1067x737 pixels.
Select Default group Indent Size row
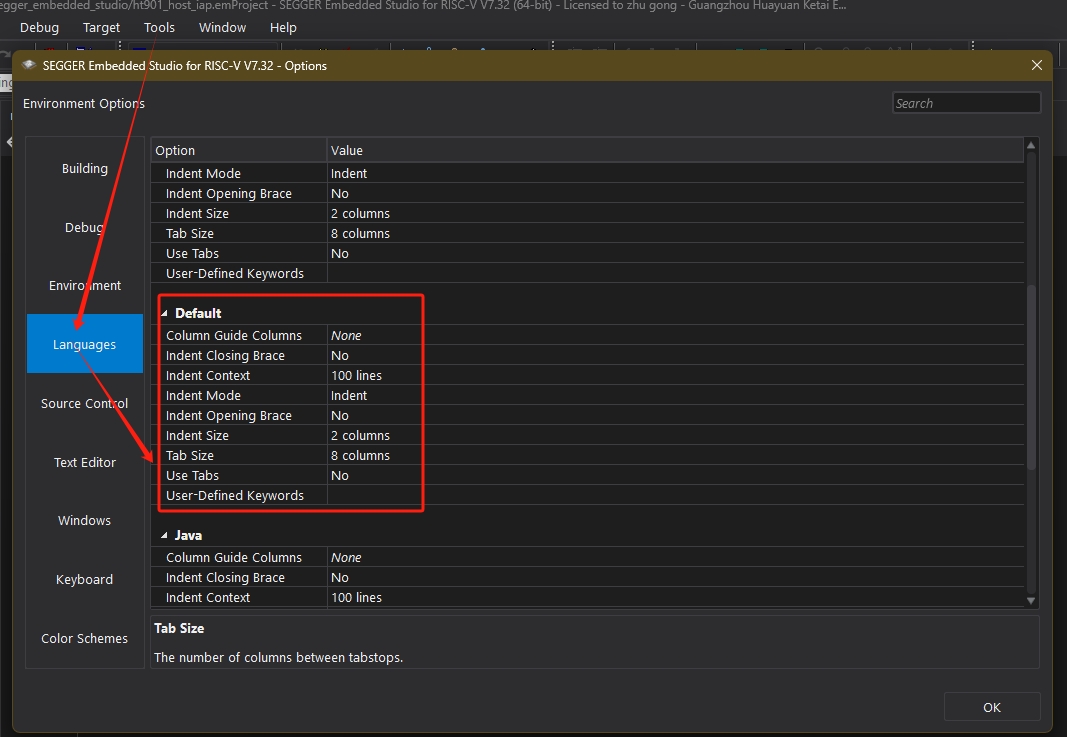click(x=588, y=436)
